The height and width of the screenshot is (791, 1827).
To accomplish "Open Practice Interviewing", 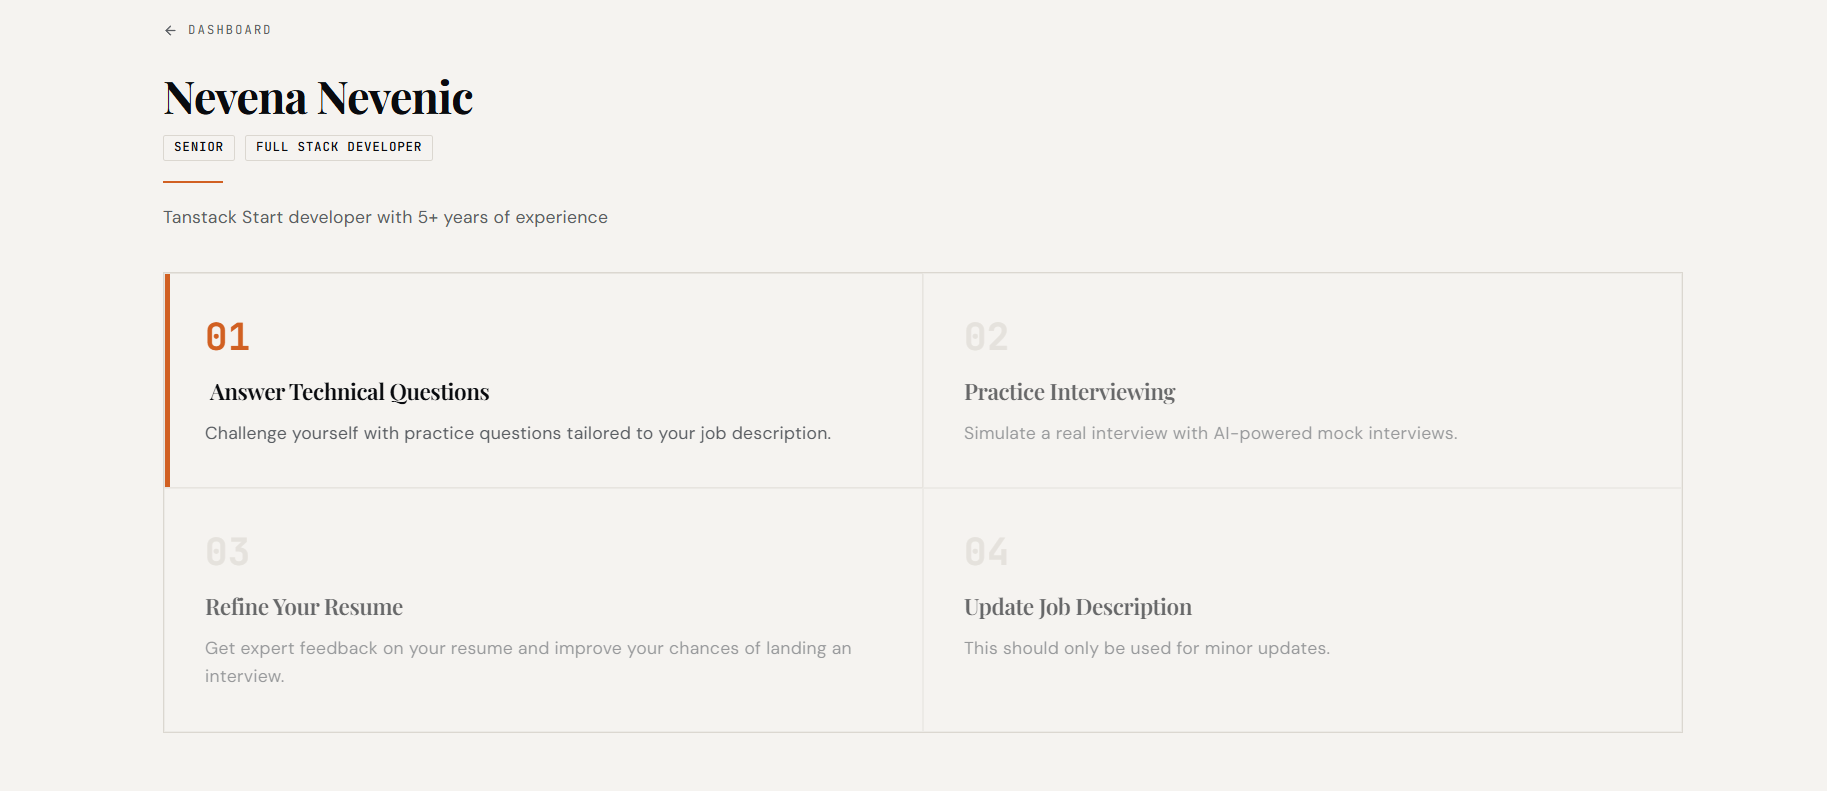I will 1069,392.
